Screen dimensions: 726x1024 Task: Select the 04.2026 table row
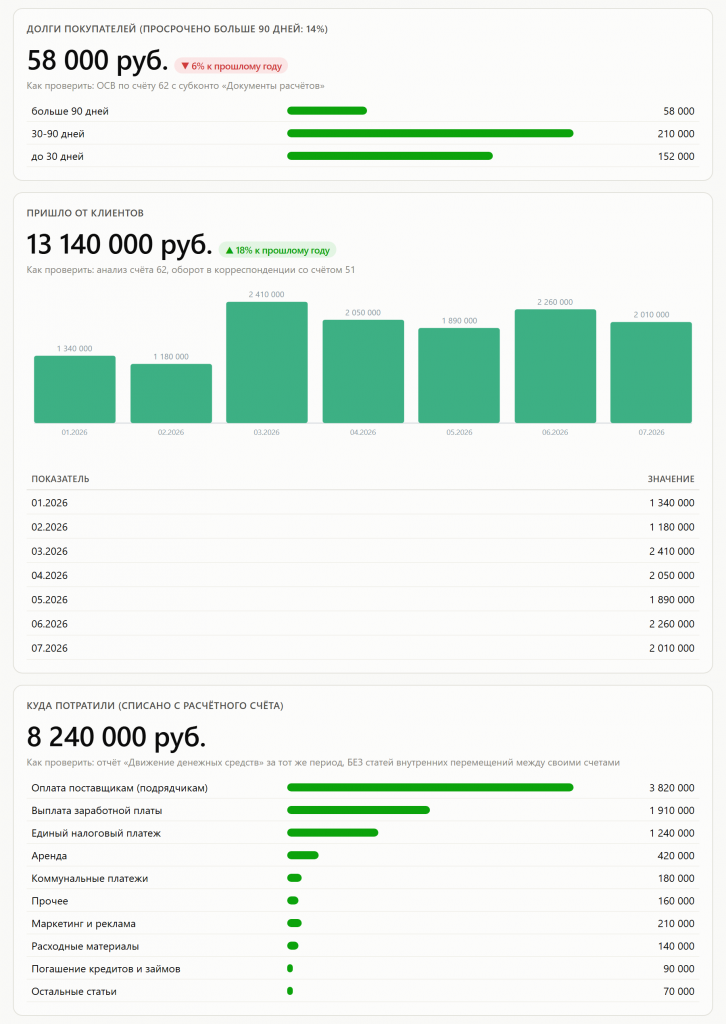coord(363,575)
